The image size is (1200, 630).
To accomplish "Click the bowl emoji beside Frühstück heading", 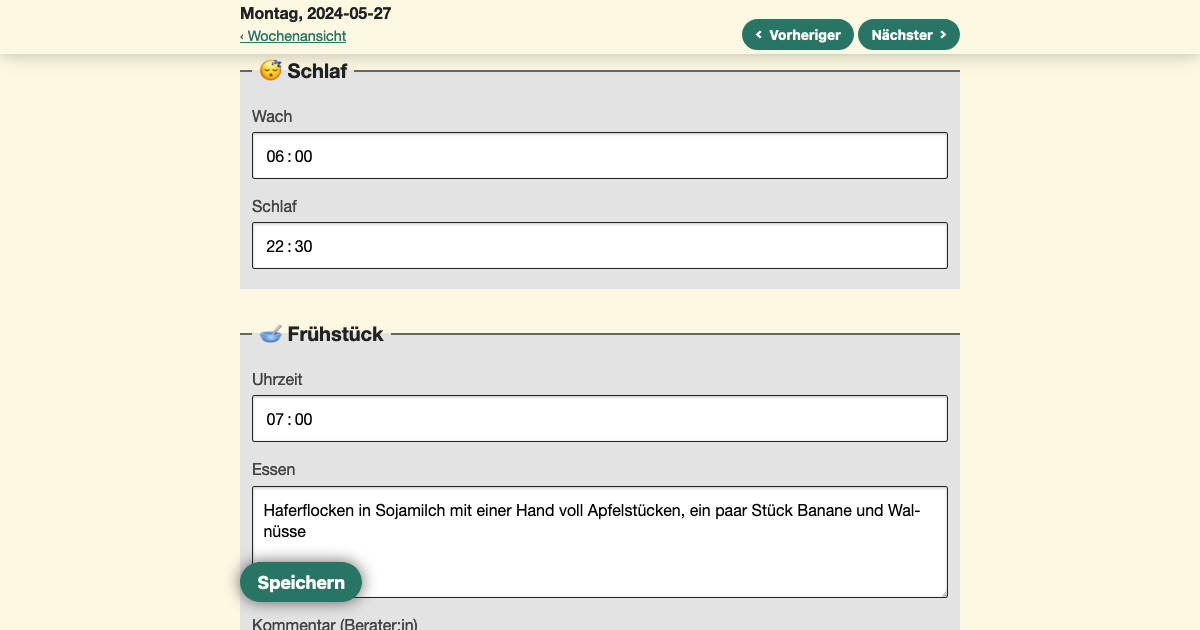I will point(270,334).
